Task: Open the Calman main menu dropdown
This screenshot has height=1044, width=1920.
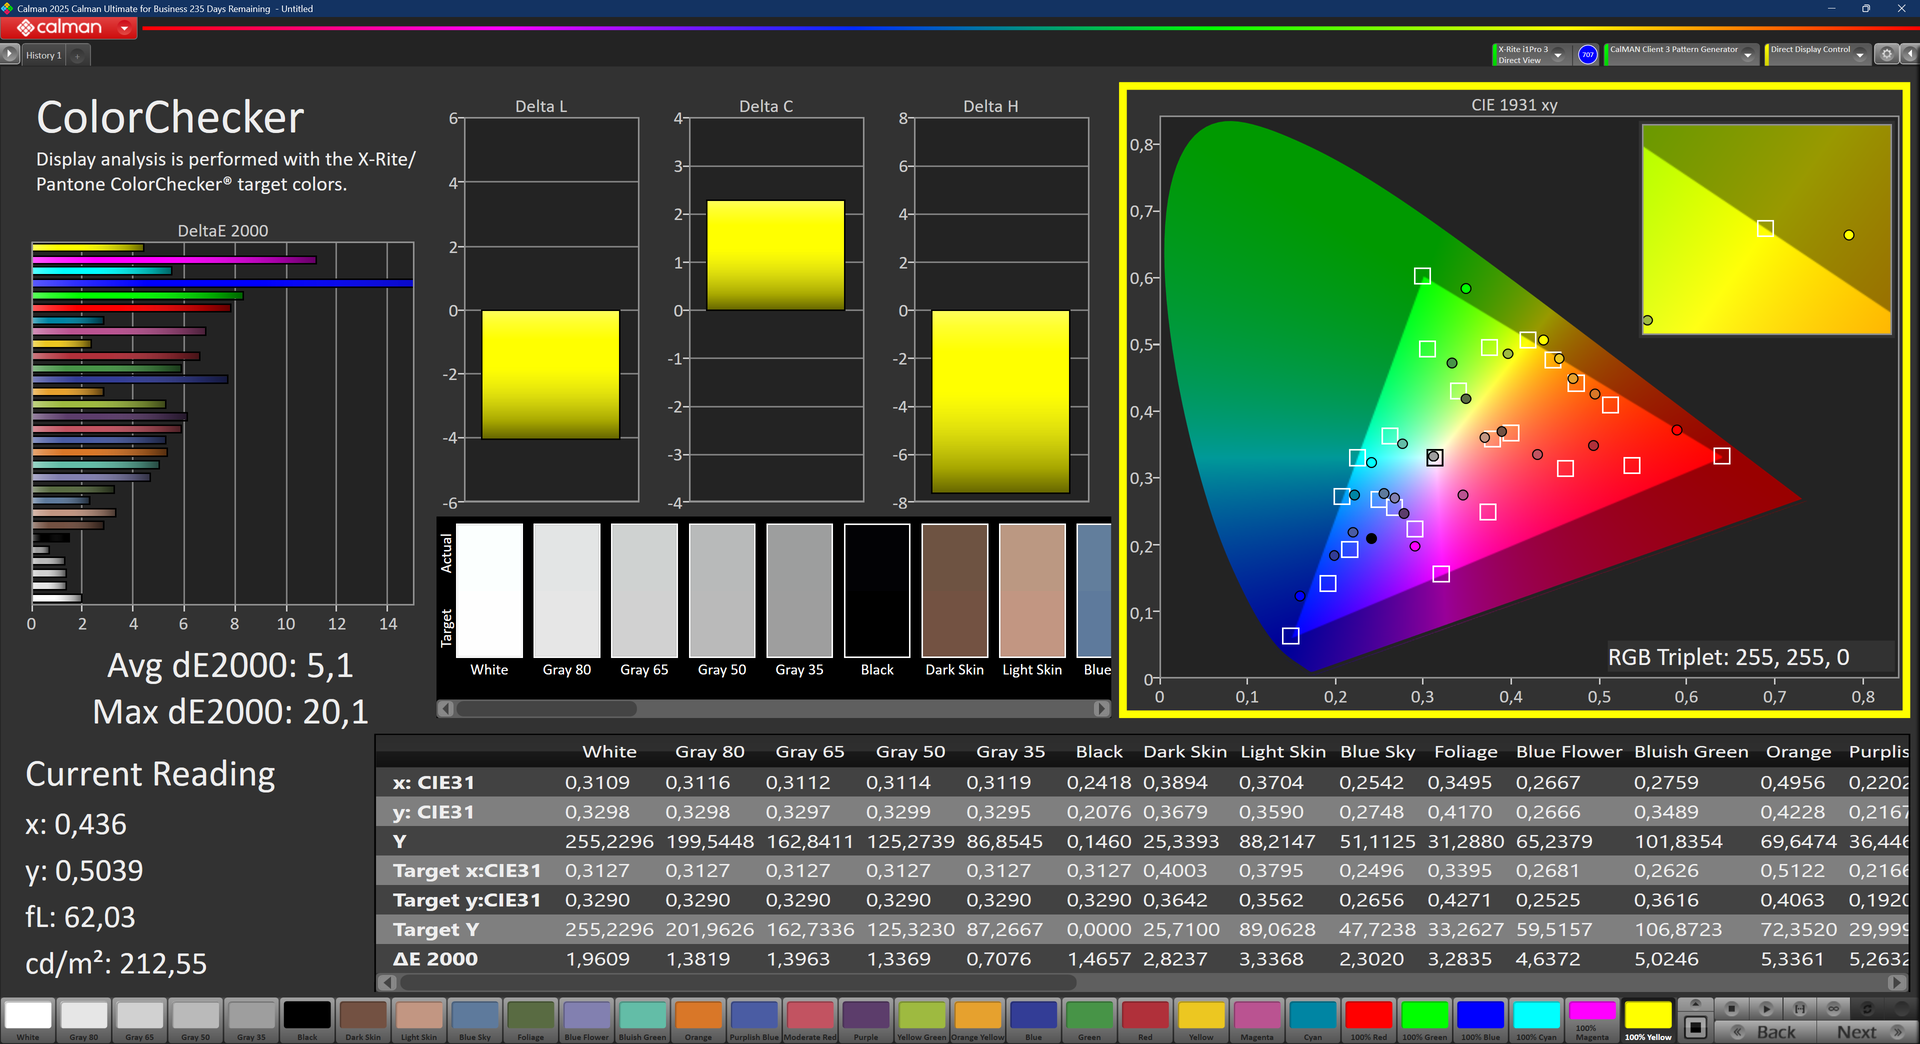Action: point(124,28)
